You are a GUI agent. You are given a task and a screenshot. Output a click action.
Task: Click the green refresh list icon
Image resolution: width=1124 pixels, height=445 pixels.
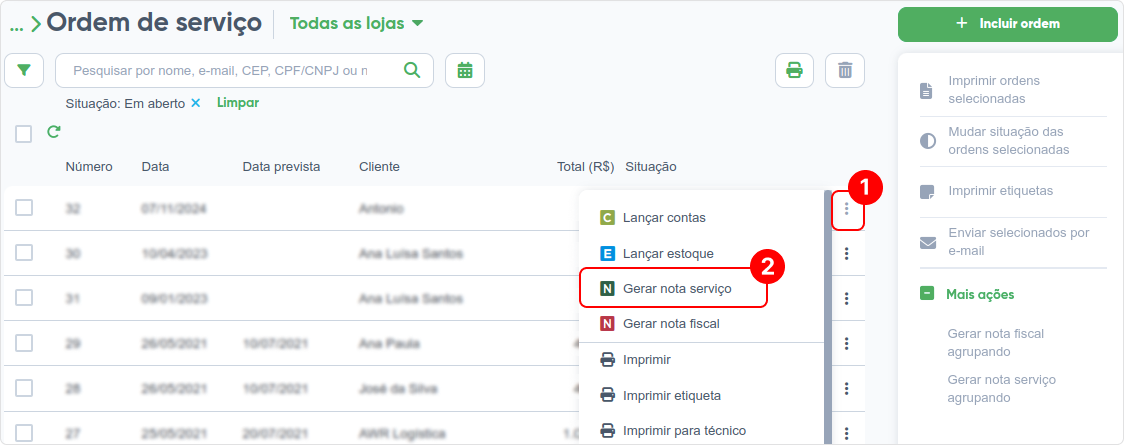(54, 132)
